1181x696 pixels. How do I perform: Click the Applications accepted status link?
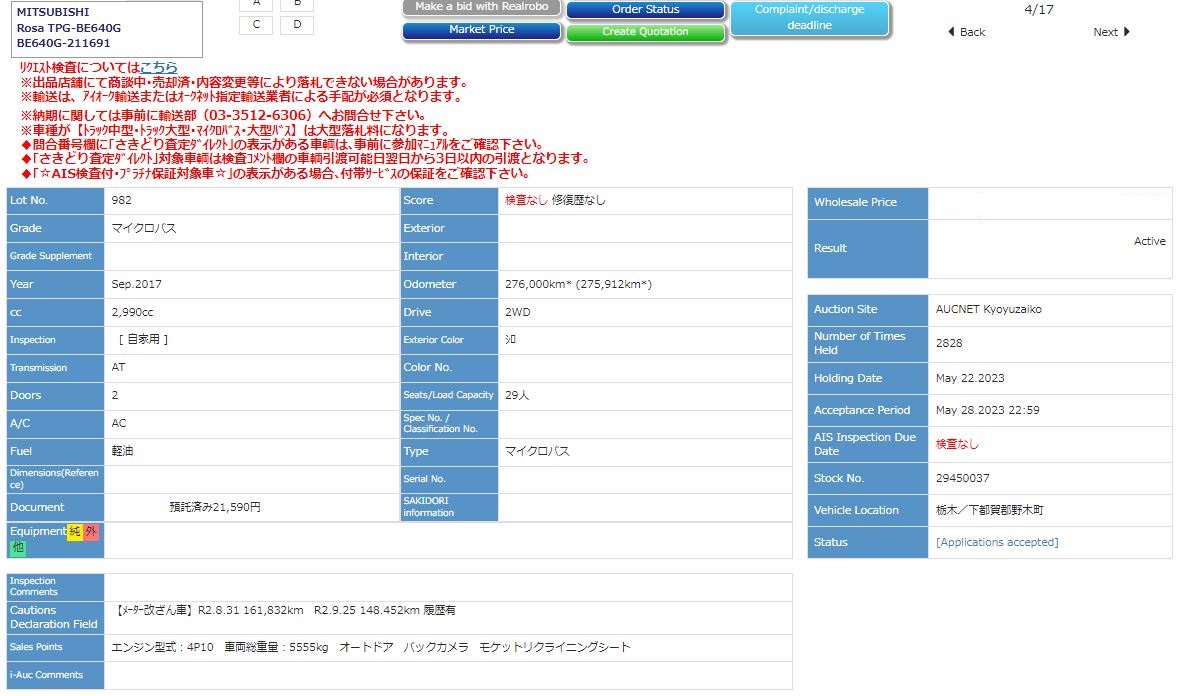(996, 542)
